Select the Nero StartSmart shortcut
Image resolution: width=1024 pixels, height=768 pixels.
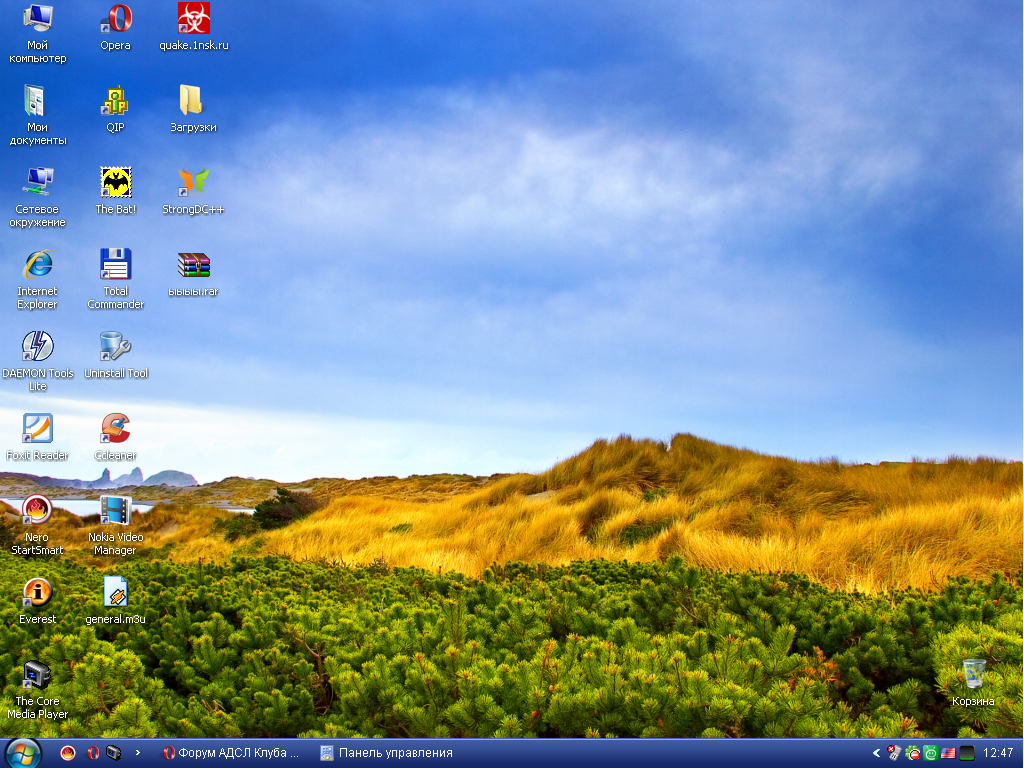pos(37,511)
